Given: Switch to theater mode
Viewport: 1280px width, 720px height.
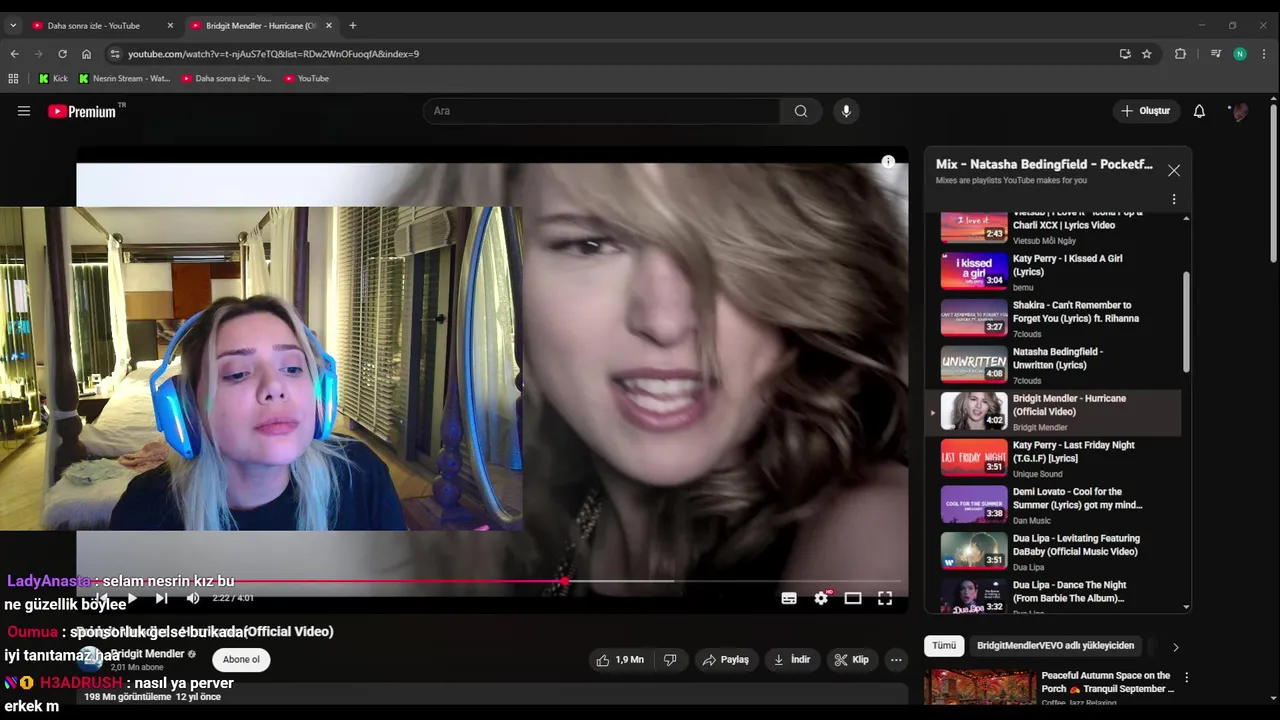Looking at the screenshot, I should pyautogui.click(x=853, y=598).
